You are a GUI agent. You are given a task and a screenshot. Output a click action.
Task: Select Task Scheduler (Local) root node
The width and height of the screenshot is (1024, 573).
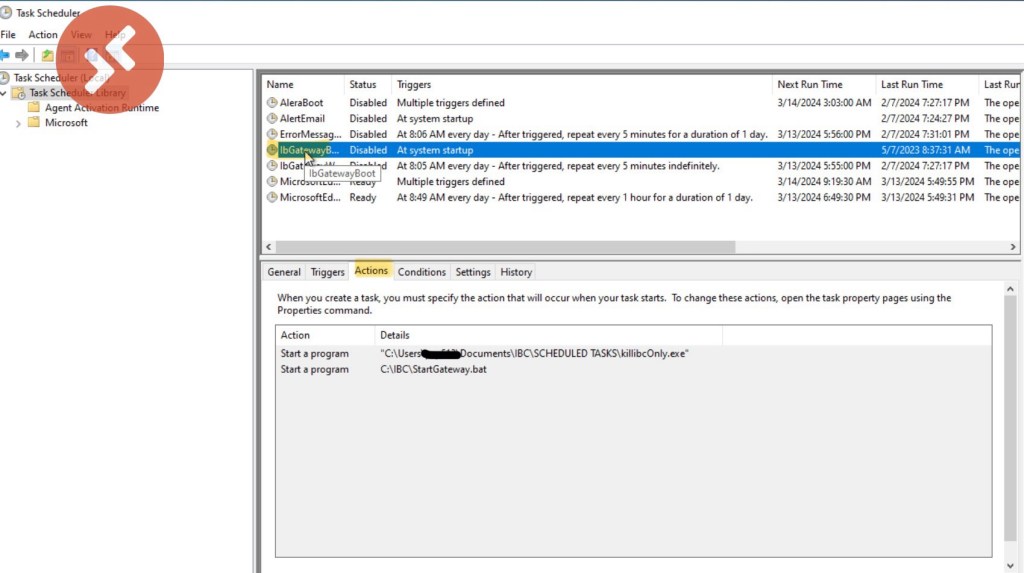coord(60,78)
